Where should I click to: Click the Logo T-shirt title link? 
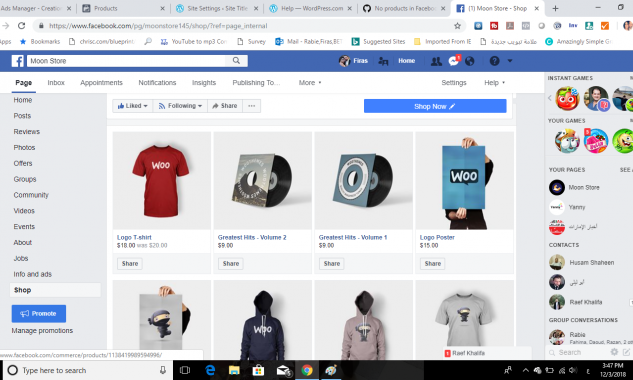(x=134, y=237)
